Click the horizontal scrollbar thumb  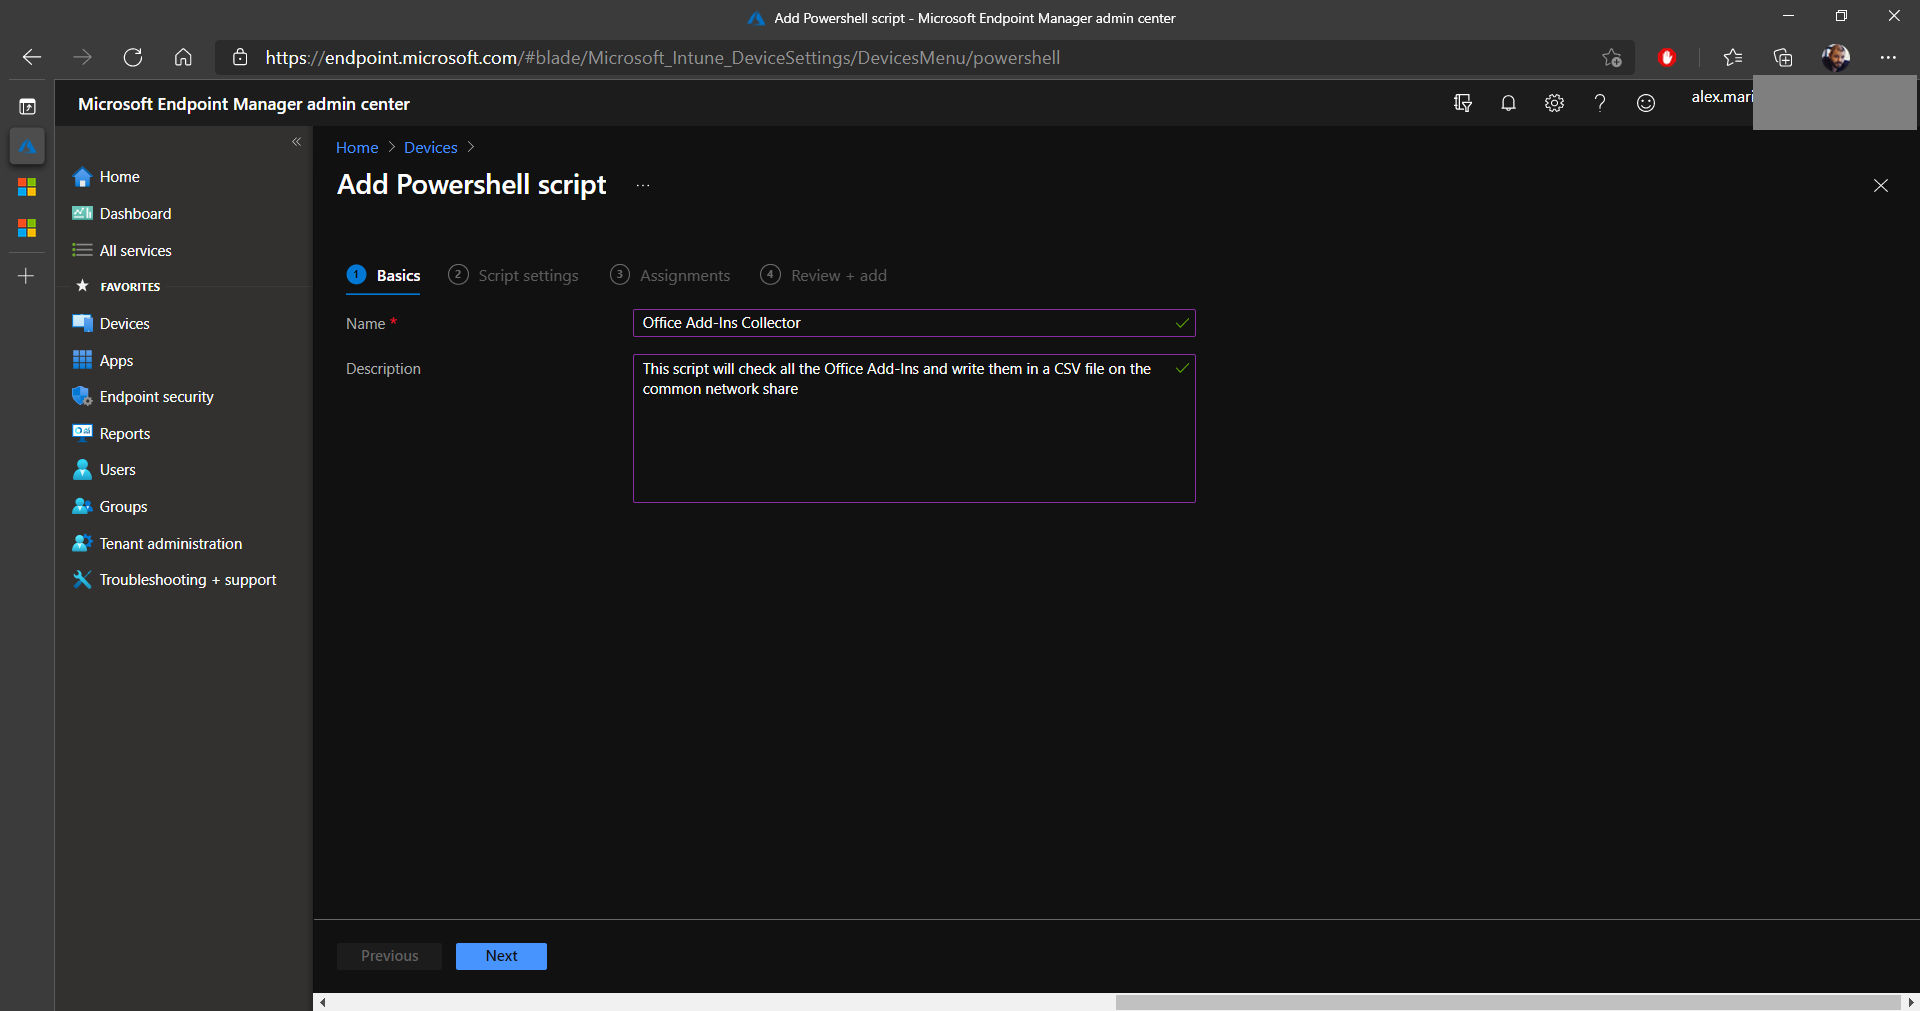coord(1507,1002)
